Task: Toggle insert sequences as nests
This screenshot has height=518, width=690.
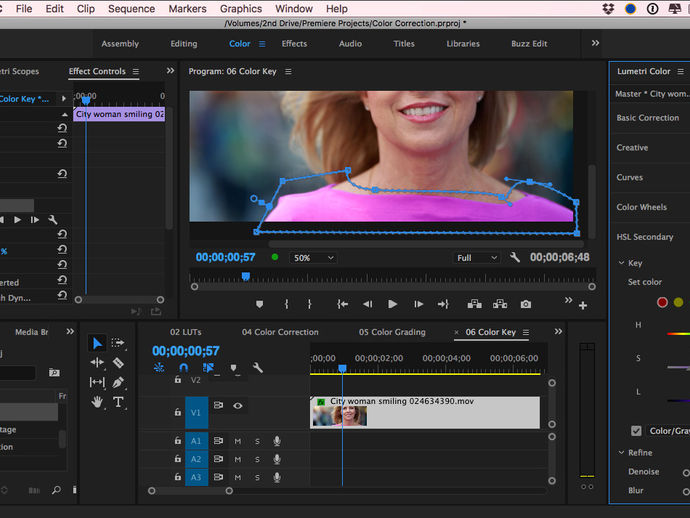Action: point(159,367)
